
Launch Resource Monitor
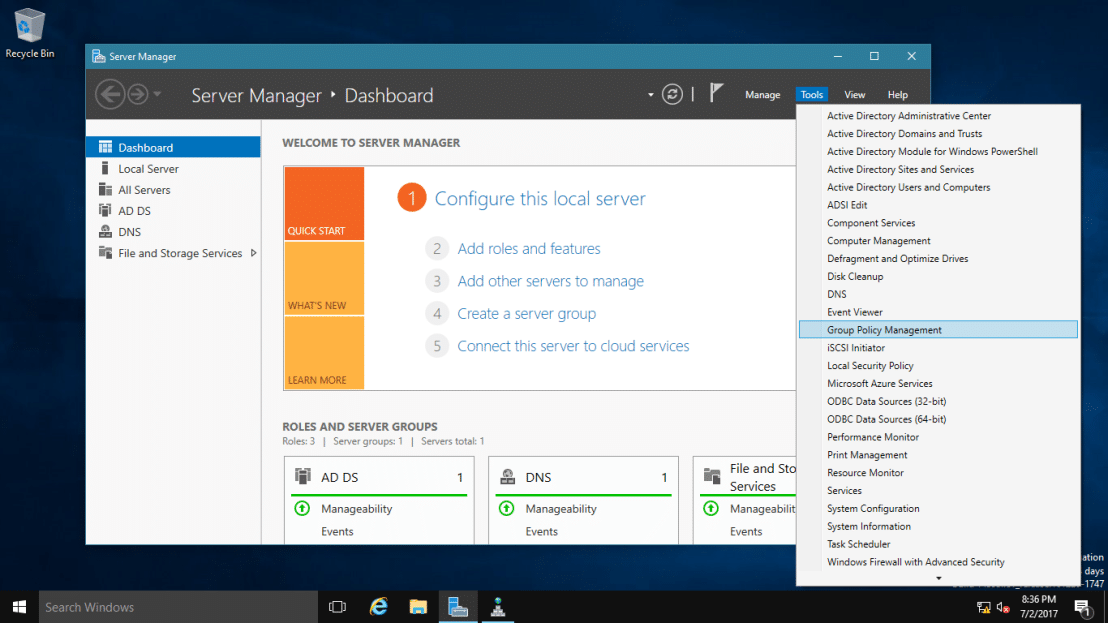coord(938,473)
